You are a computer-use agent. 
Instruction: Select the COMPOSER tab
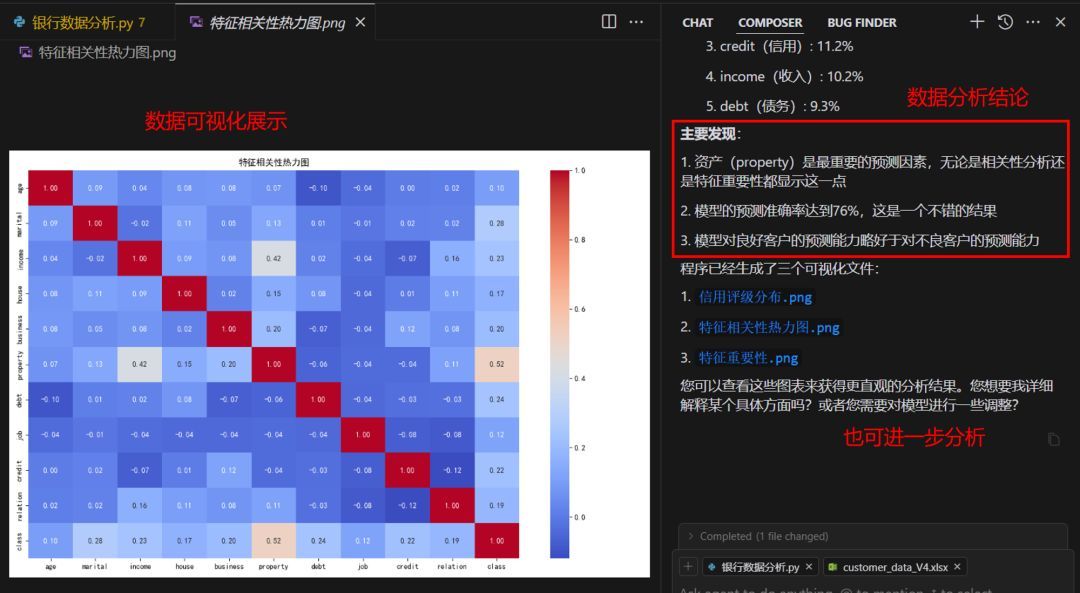tap(770, 22)
